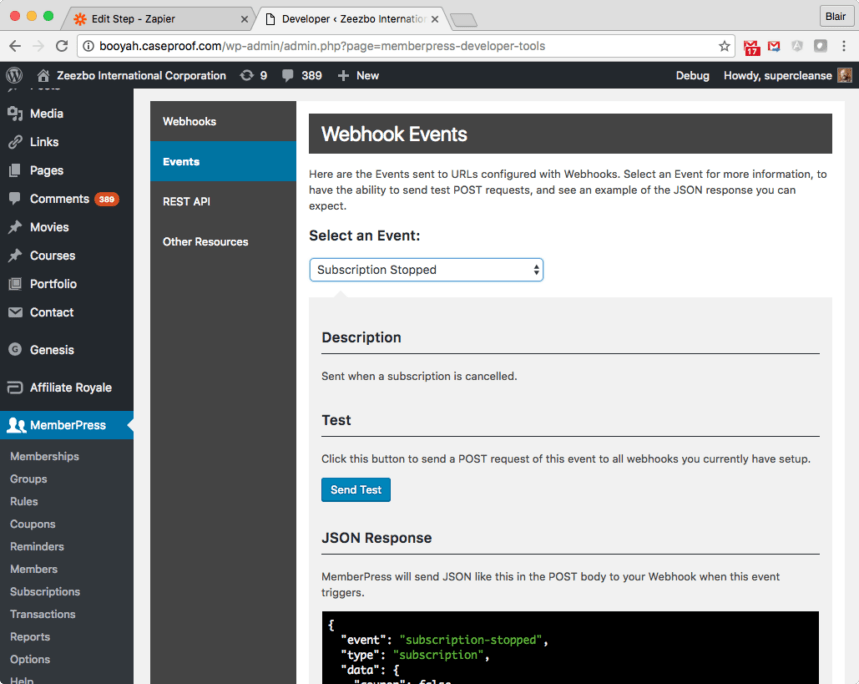Click Debug in the admin bar

(x=692, y=76)
